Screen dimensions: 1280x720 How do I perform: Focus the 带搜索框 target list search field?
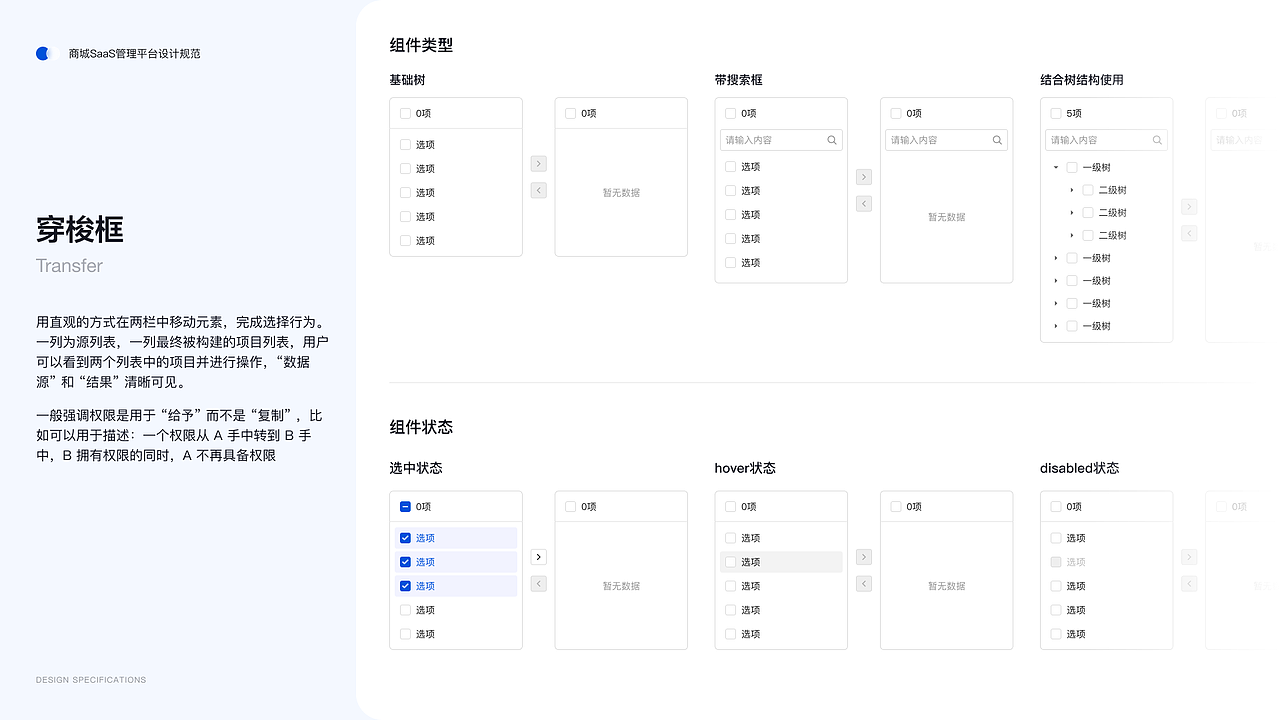(x=946, y=140)
